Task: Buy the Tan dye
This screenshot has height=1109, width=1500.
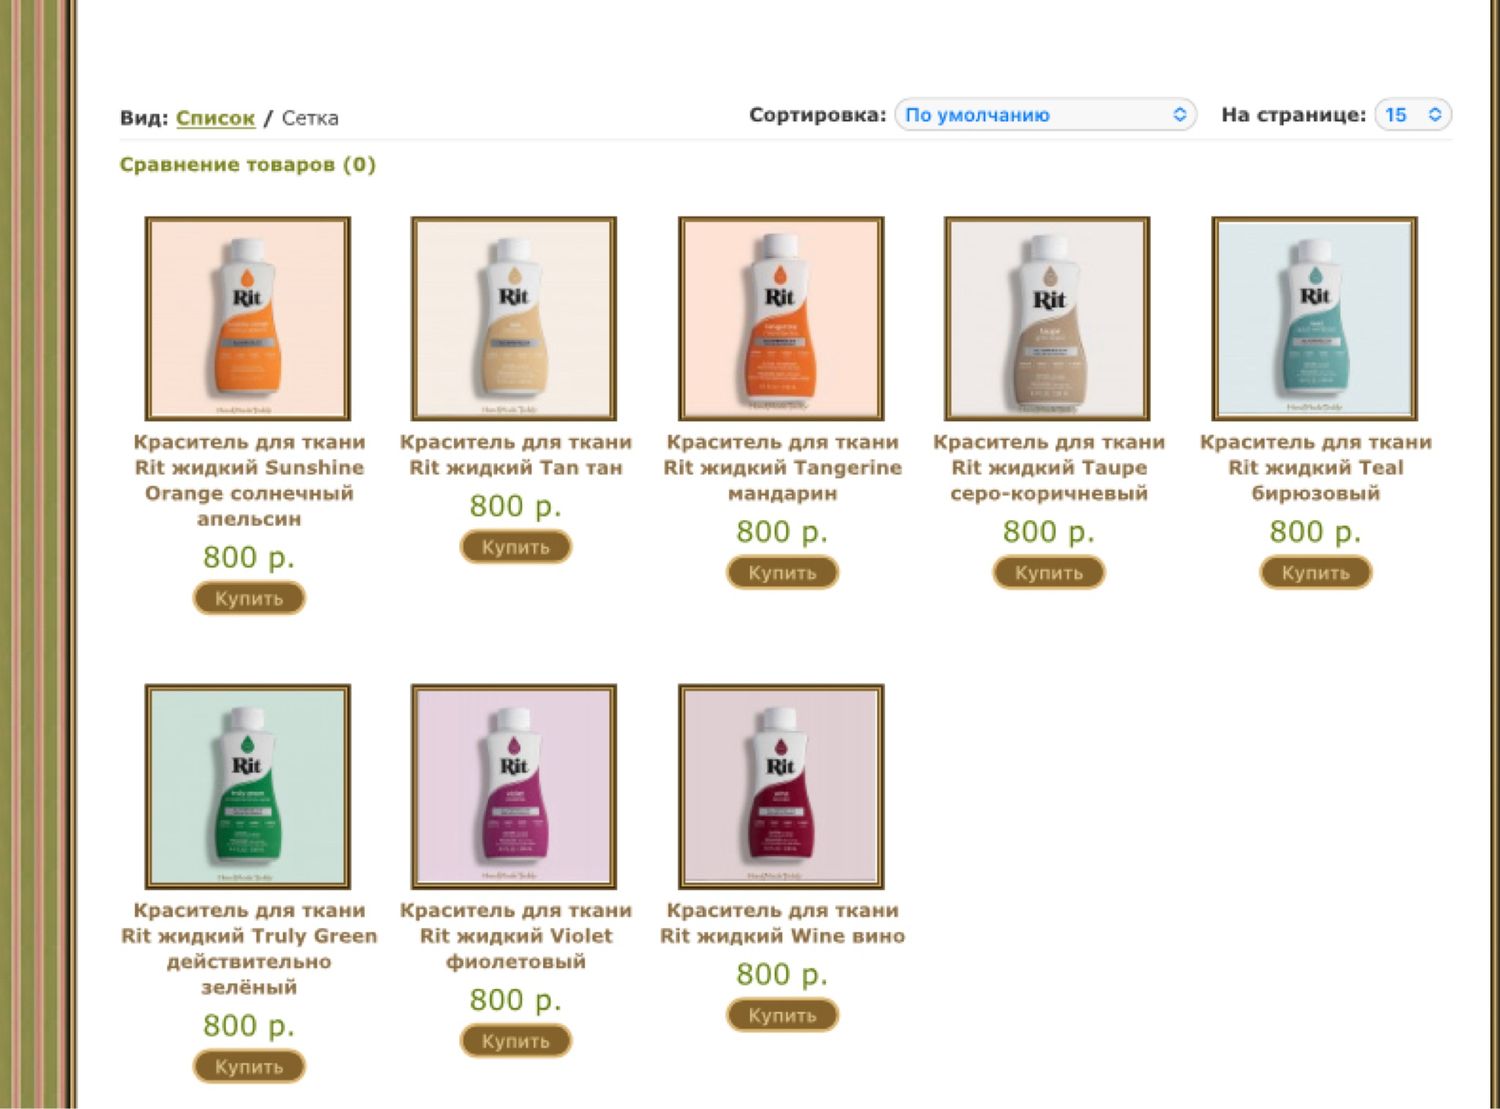Action: tap(516, 547)
